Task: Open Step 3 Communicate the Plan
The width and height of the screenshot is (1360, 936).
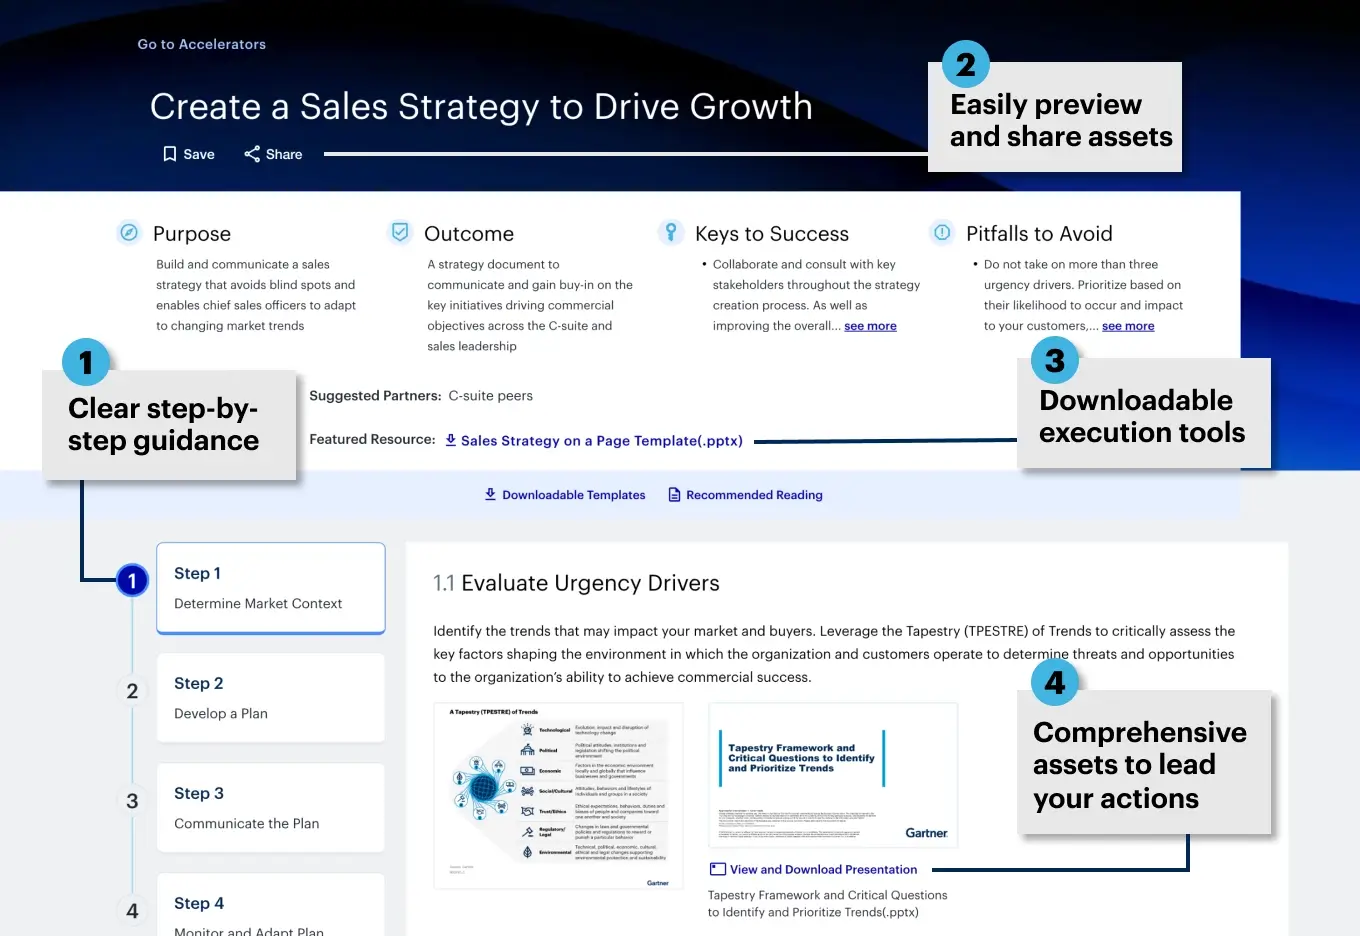Action: pos(270,808)
